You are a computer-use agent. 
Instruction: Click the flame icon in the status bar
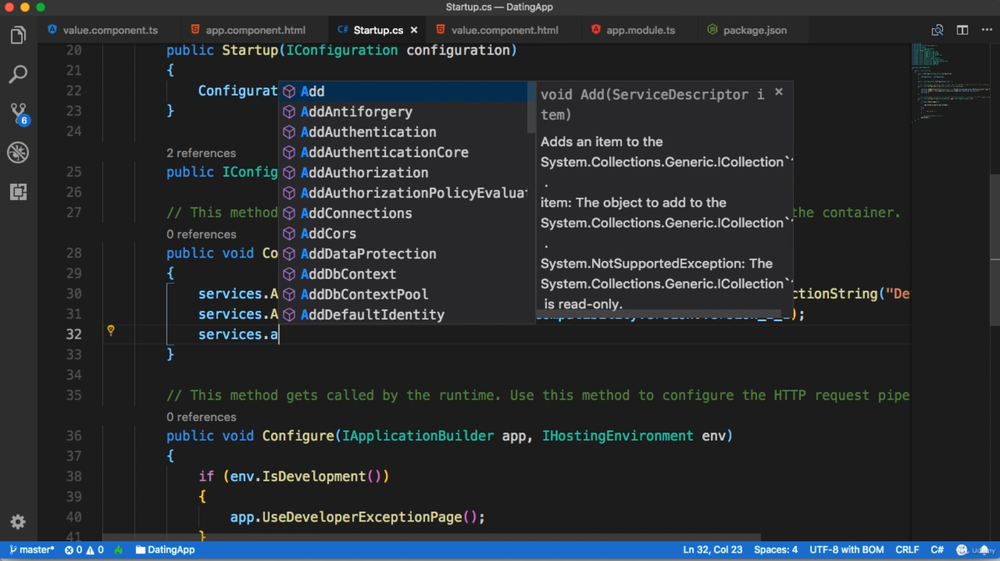[x=119, y=550]
